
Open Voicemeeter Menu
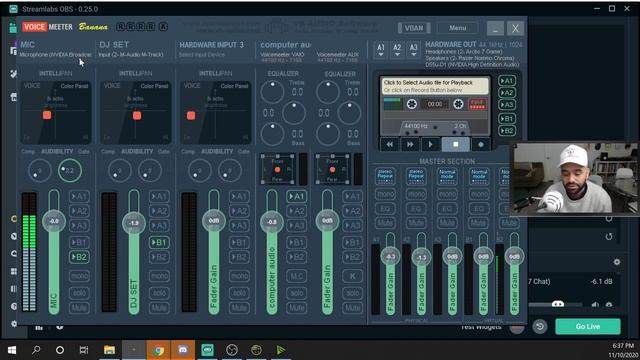(x=458, y=28)
